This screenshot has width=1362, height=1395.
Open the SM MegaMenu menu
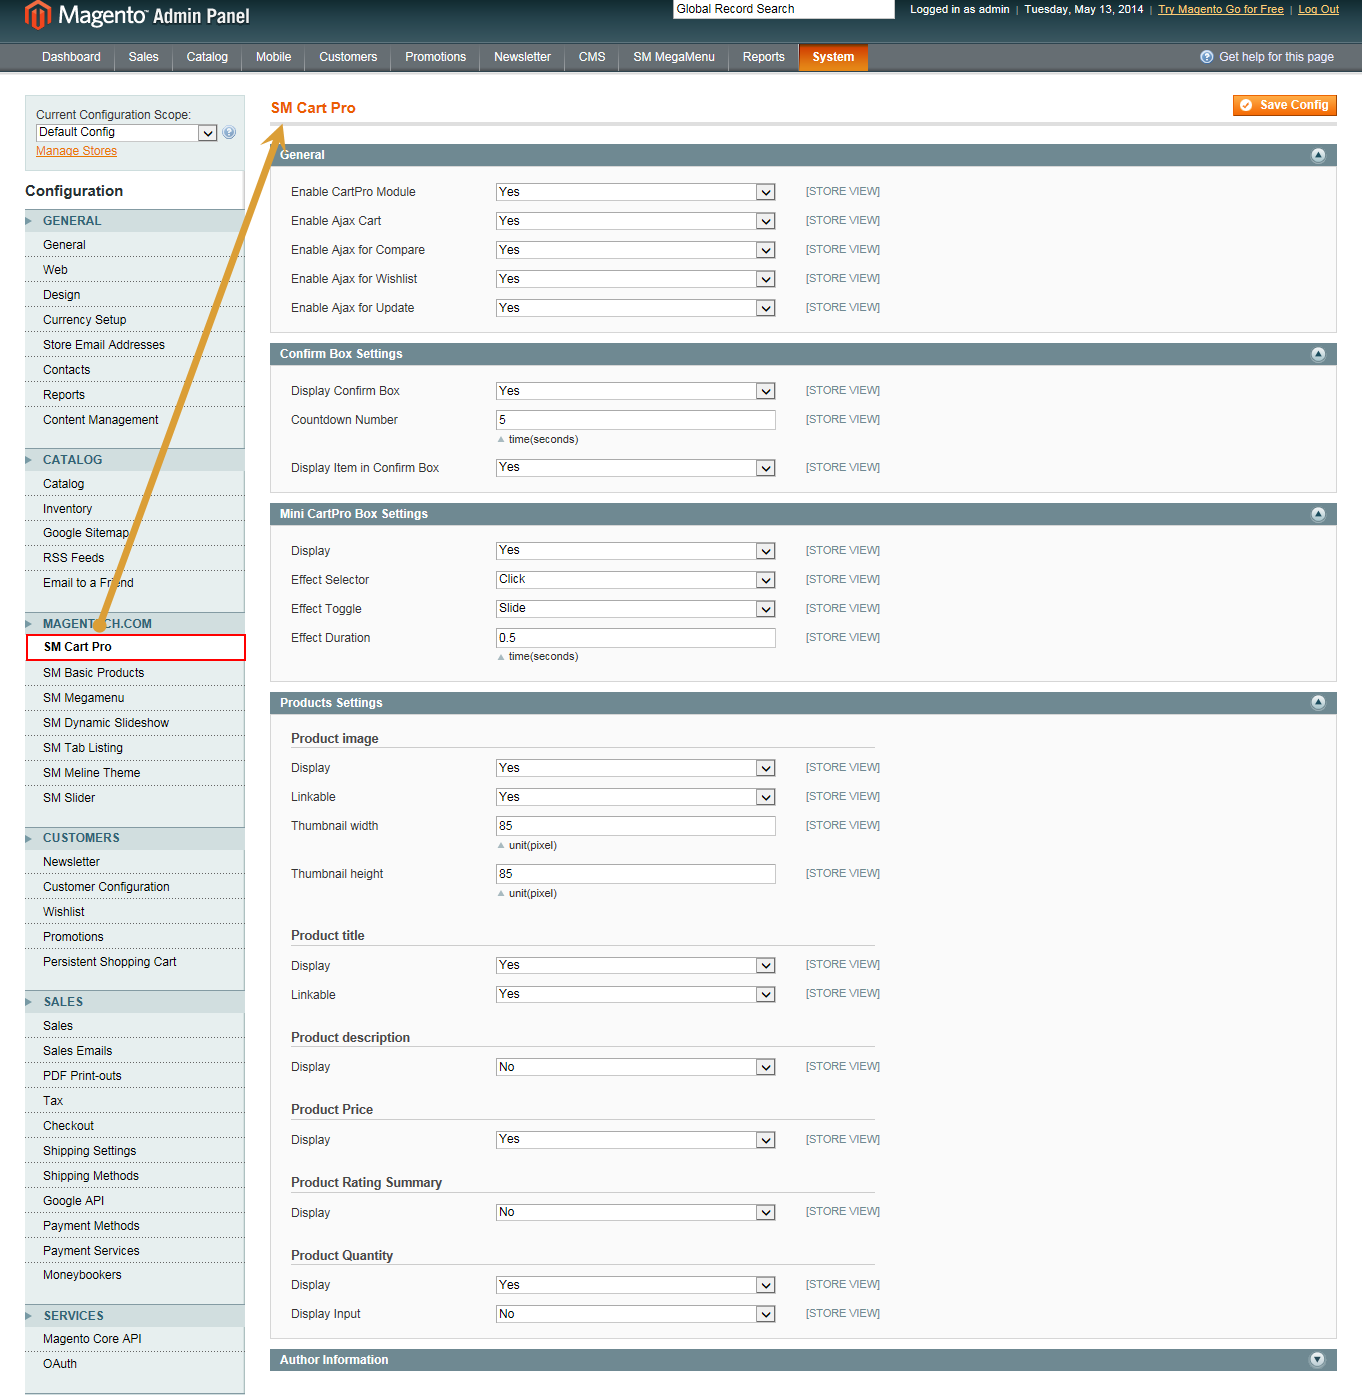pos(674,57)
